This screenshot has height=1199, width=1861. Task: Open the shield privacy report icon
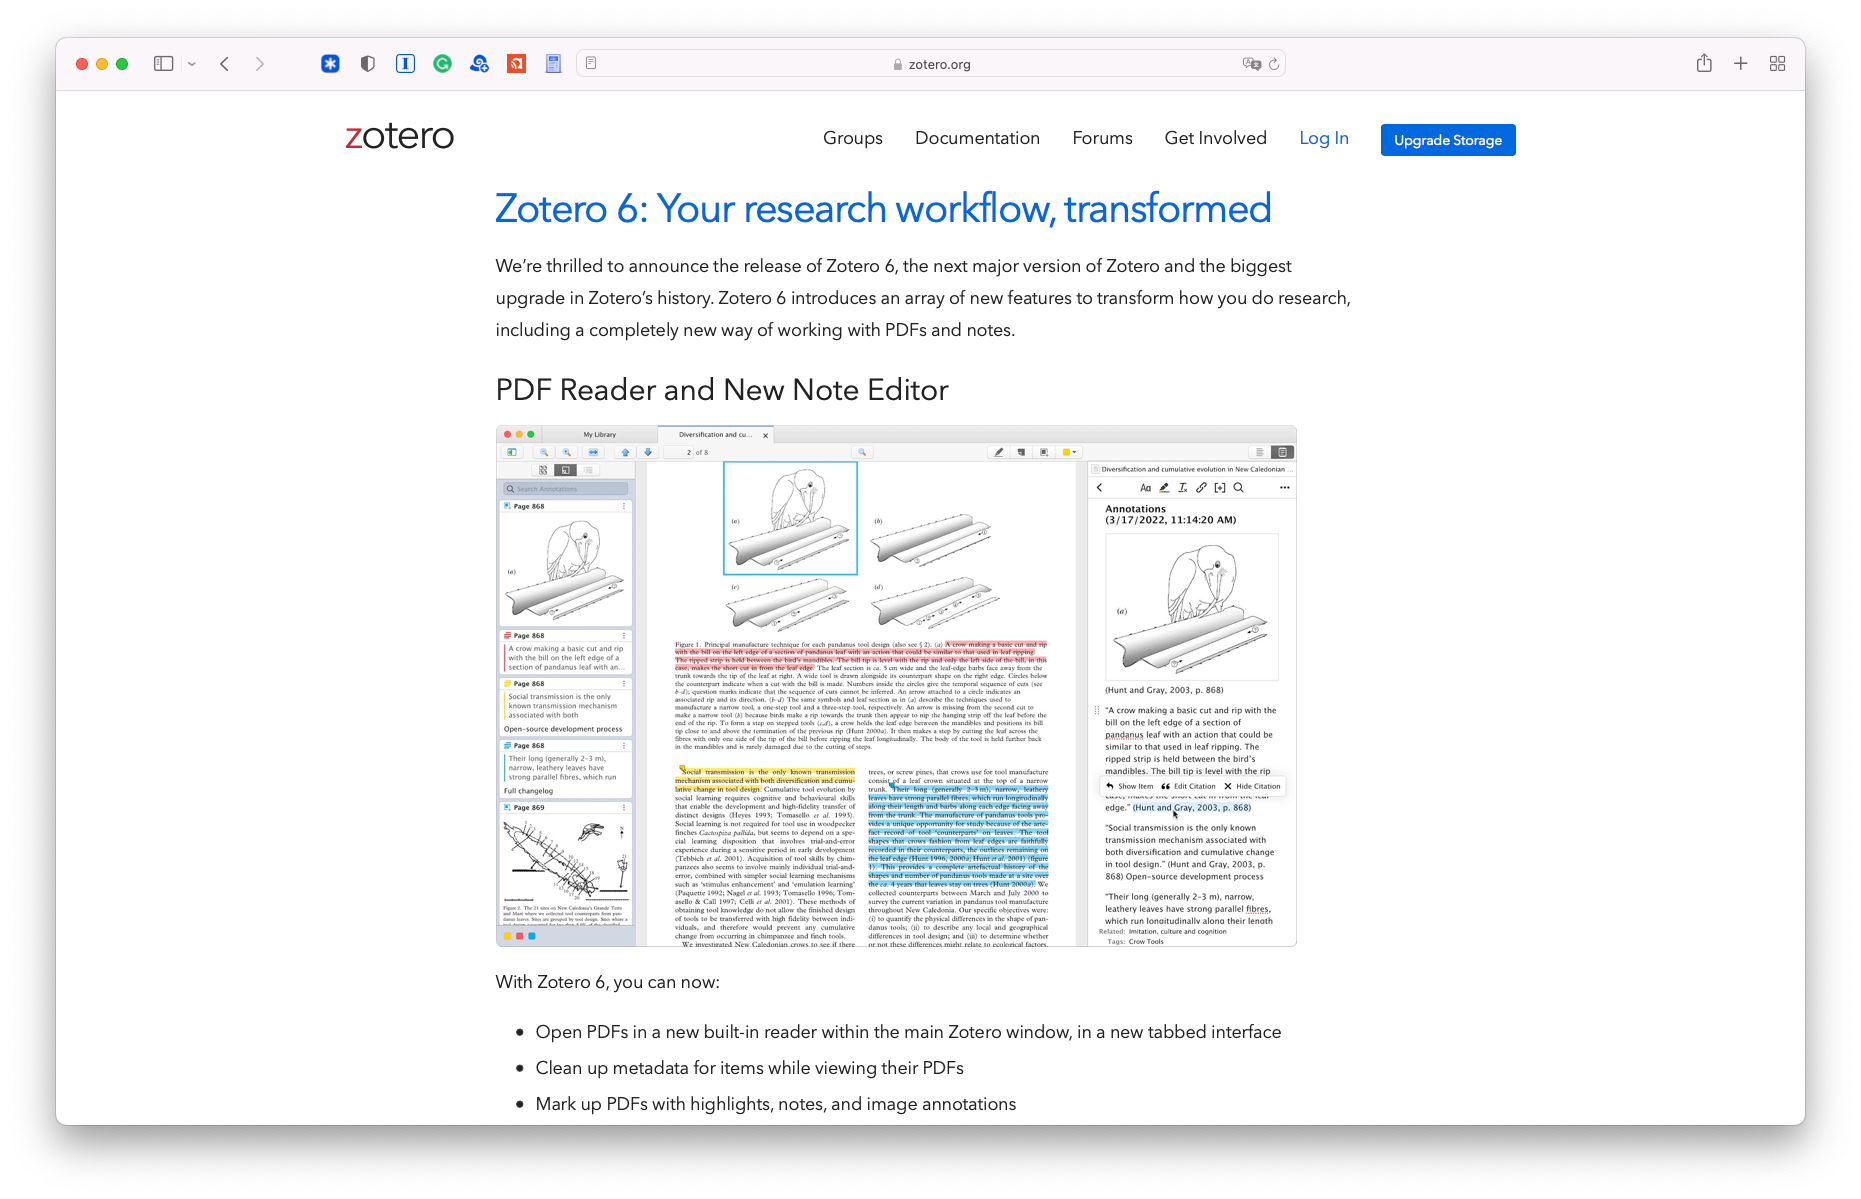(x=368, y=64)
